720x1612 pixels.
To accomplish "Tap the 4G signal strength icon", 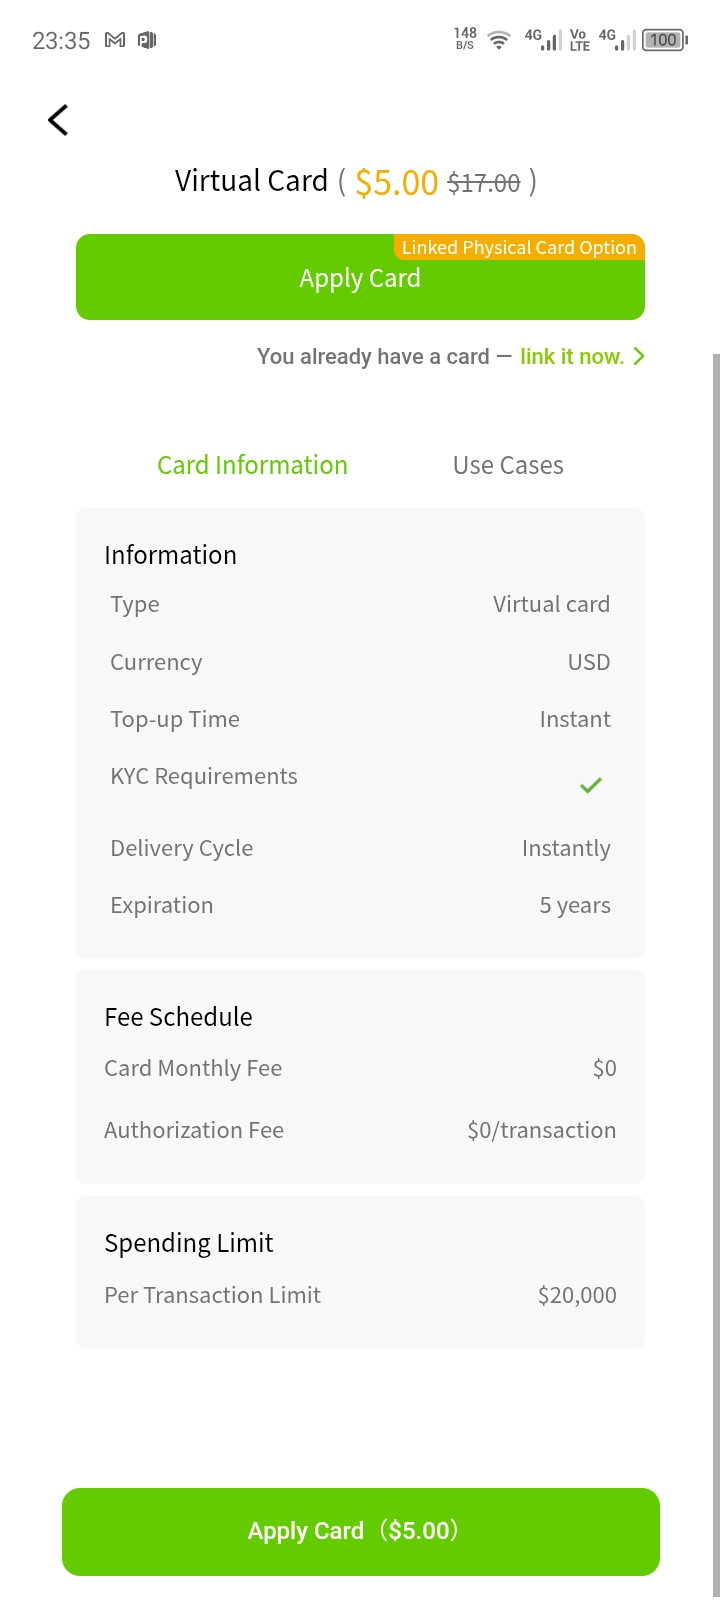I will coord(543,40).
